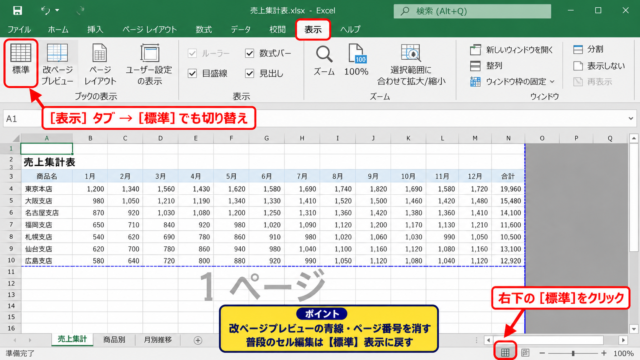Open the ページレイアウト ribbon tab
640x360 pixels.
[149, 29]
